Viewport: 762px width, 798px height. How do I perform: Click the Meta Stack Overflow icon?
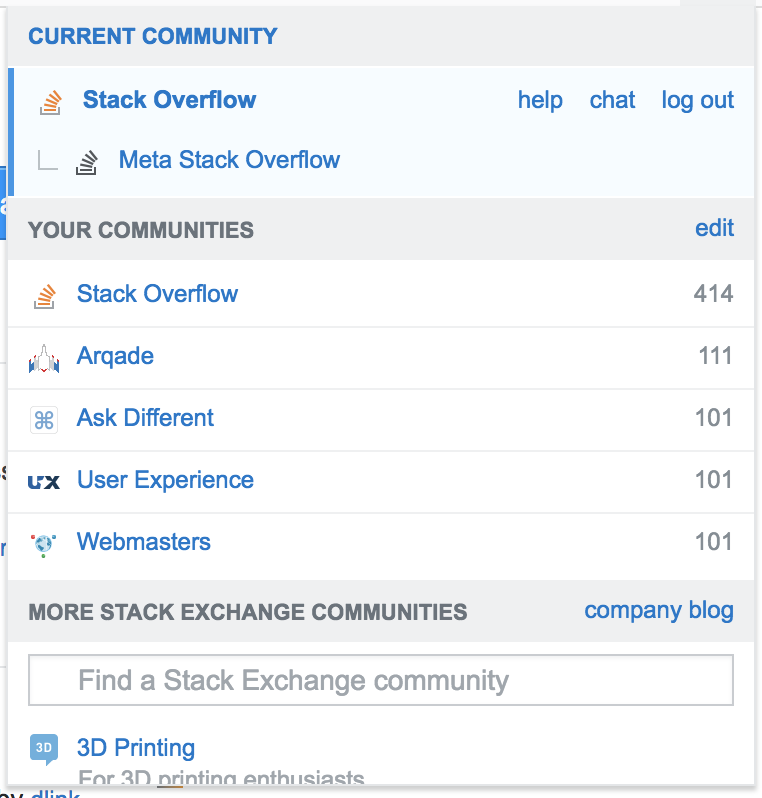[87, 162]
